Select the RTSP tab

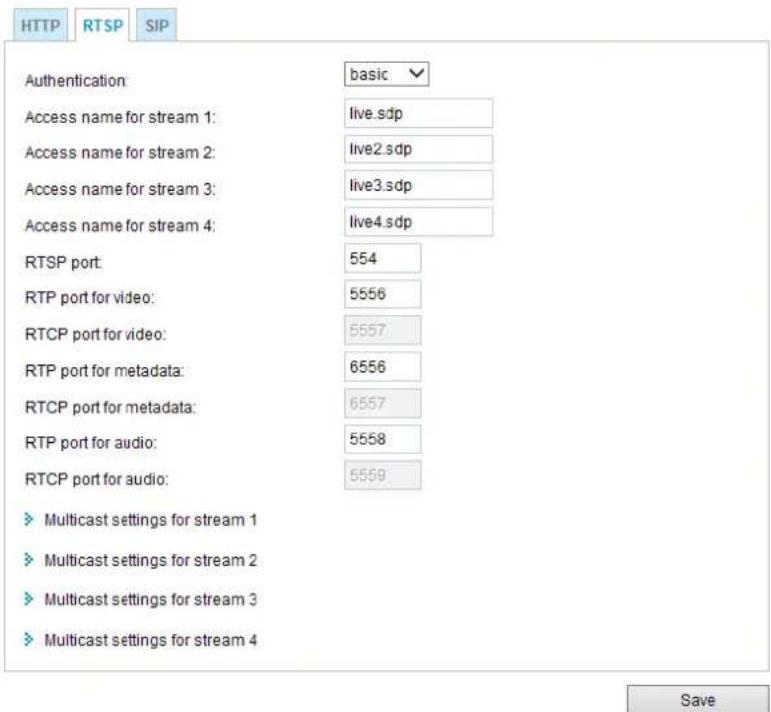point(102,25)
